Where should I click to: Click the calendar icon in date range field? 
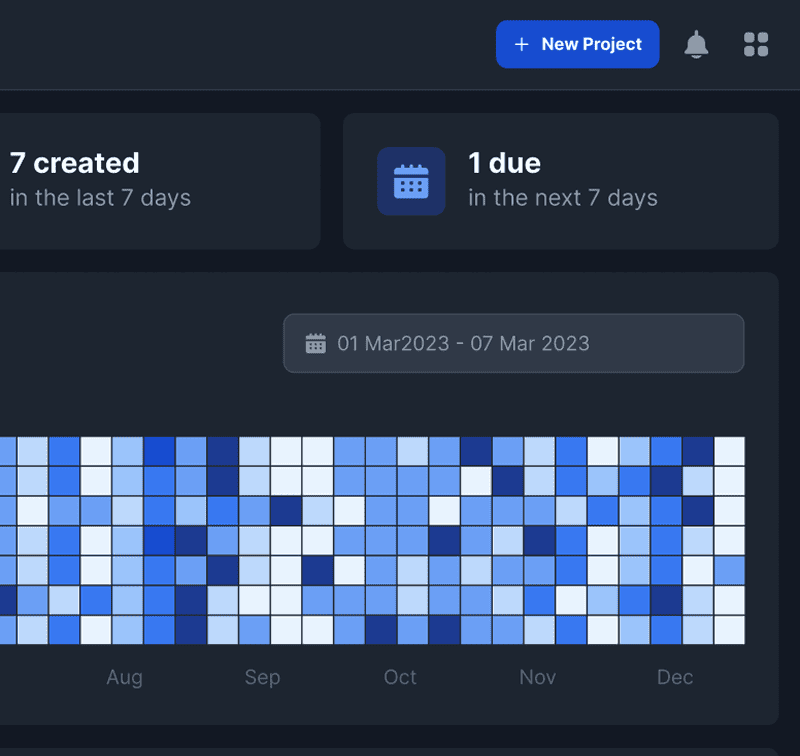click(x=315, y=343)
